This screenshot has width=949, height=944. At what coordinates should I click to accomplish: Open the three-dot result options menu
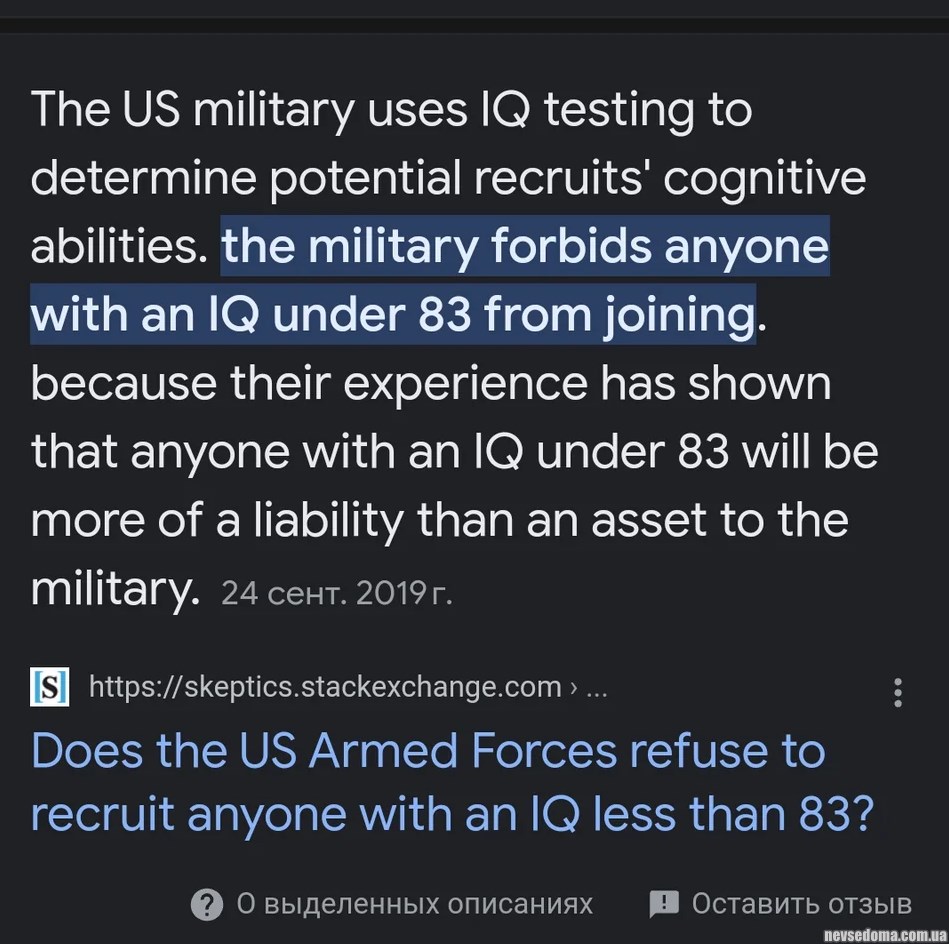898,692
